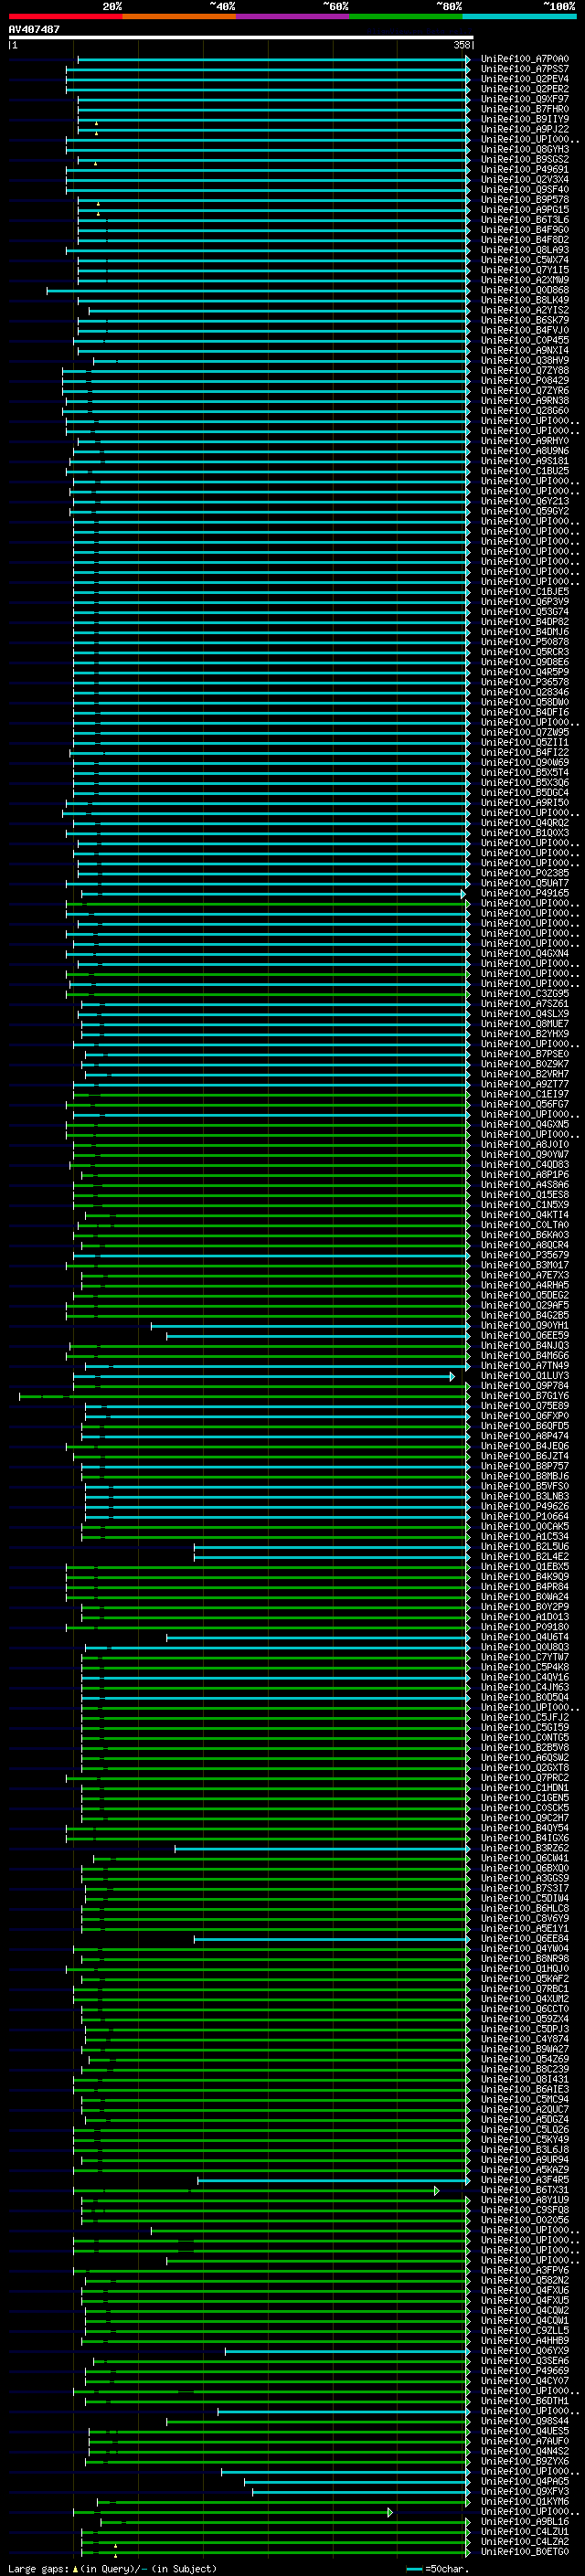Select the UniRef100_C0P455 label

[524, 340]
